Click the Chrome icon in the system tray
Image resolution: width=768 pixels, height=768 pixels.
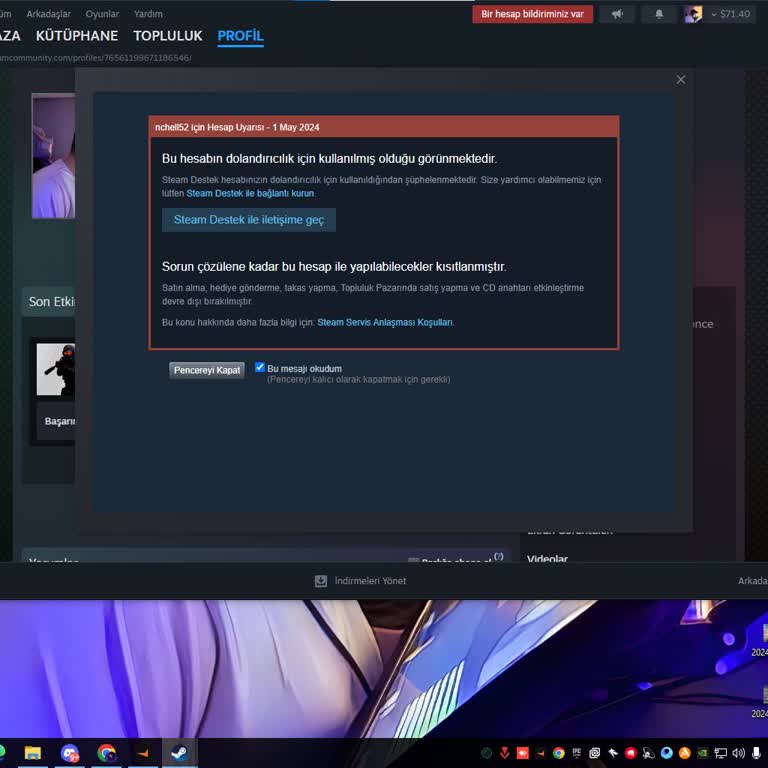pyautogui.click(x=558, y=753)
